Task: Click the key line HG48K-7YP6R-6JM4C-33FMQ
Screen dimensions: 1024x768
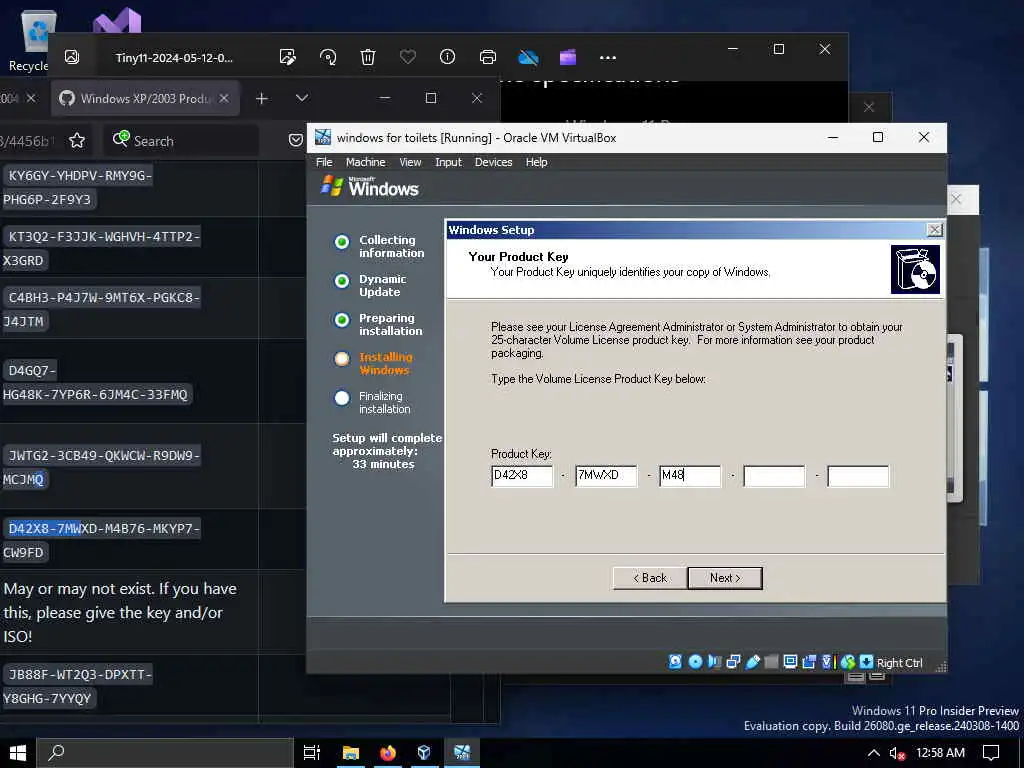Action: pos(95,394)
